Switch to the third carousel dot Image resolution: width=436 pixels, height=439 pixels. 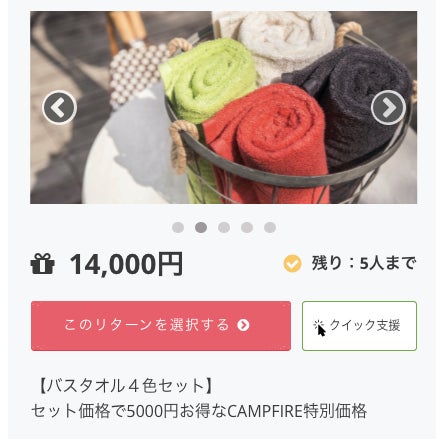point(224,228)
